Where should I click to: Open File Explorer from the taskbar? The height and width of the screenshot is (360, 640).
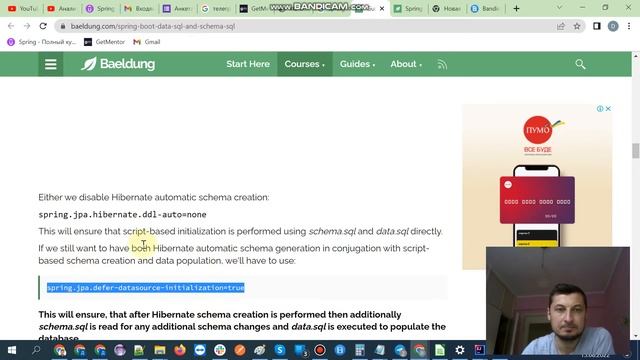coord(160,350)
